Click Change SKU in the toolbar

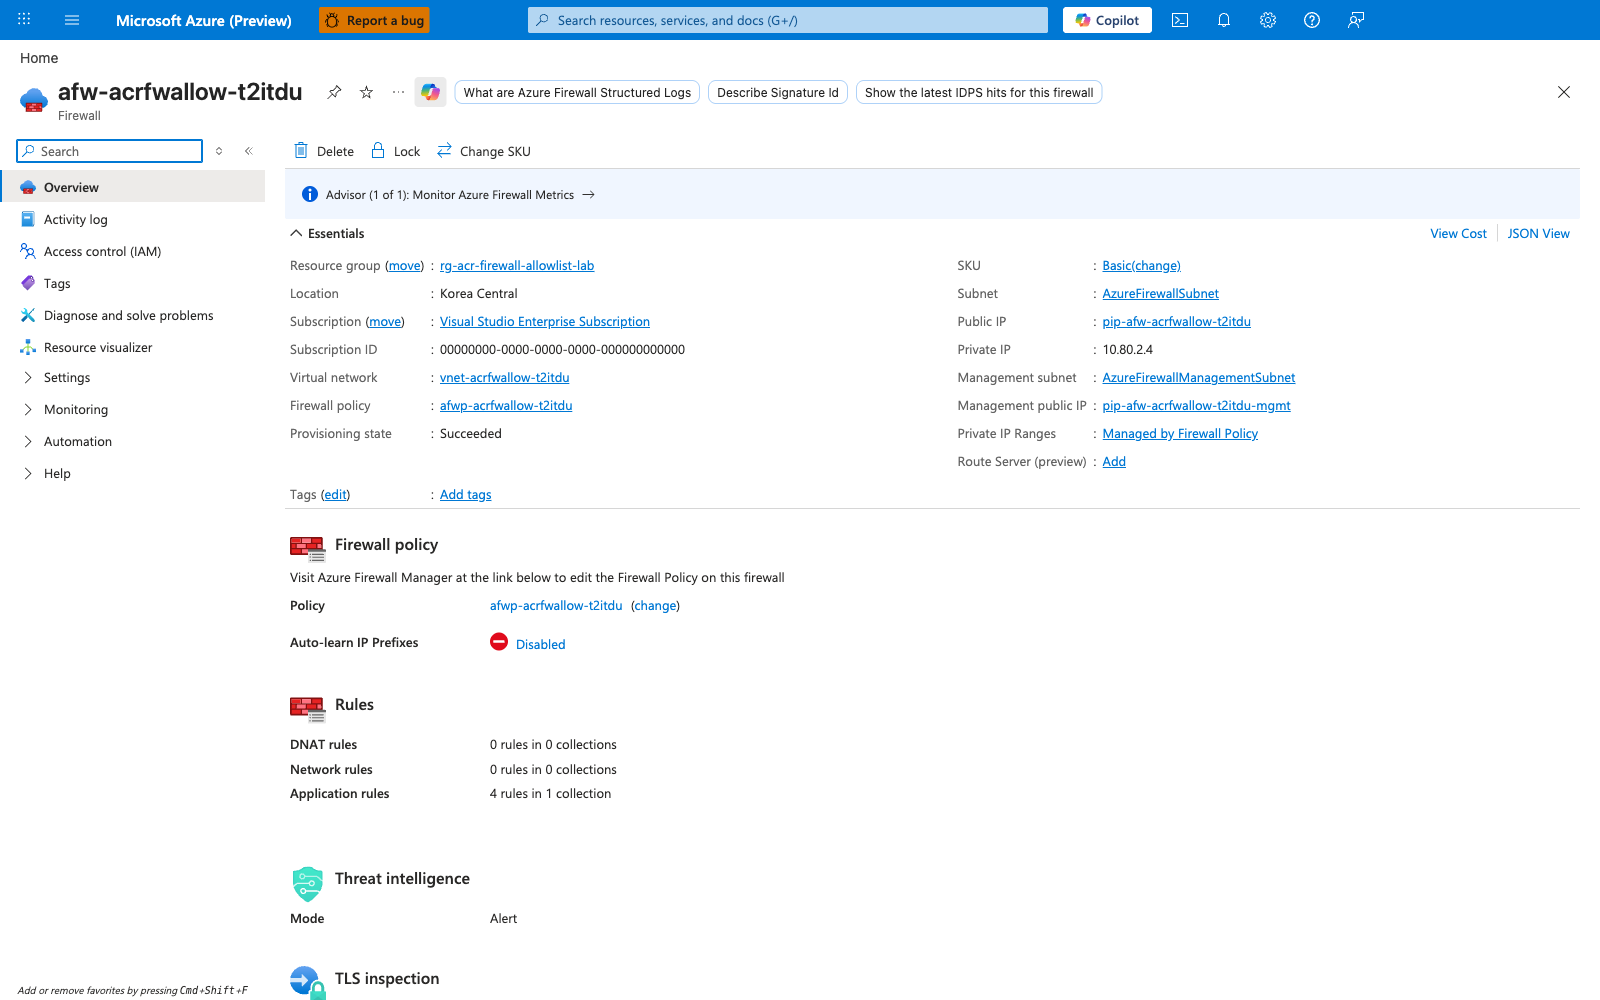click(483, 151)
